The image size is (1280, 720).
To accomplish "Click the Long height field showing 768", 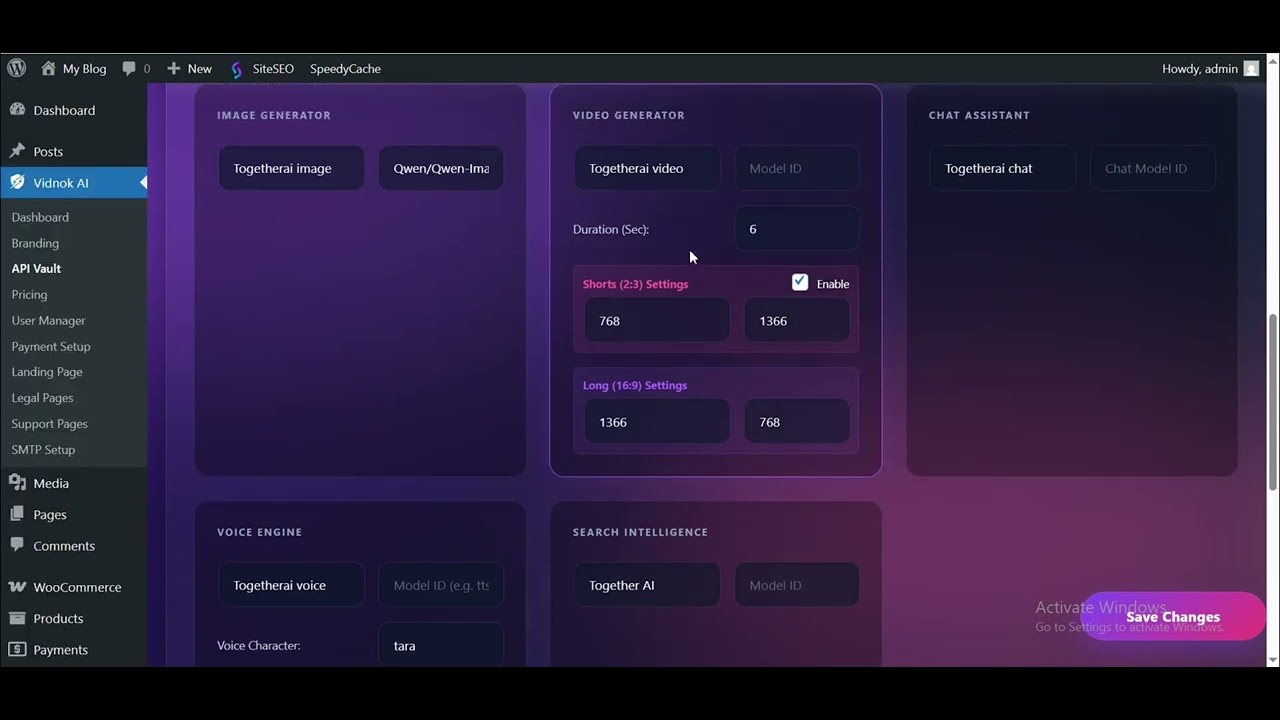I will coord(797,422).
